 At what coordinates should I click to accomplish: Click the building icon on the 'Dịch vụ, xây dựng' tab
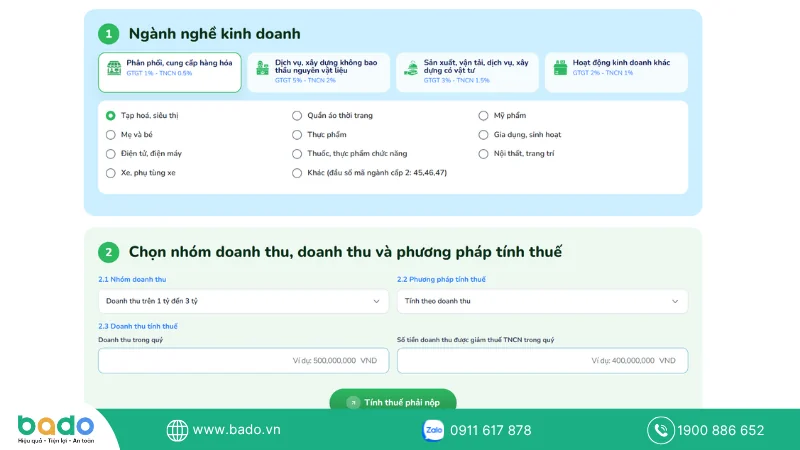(262, 68)
